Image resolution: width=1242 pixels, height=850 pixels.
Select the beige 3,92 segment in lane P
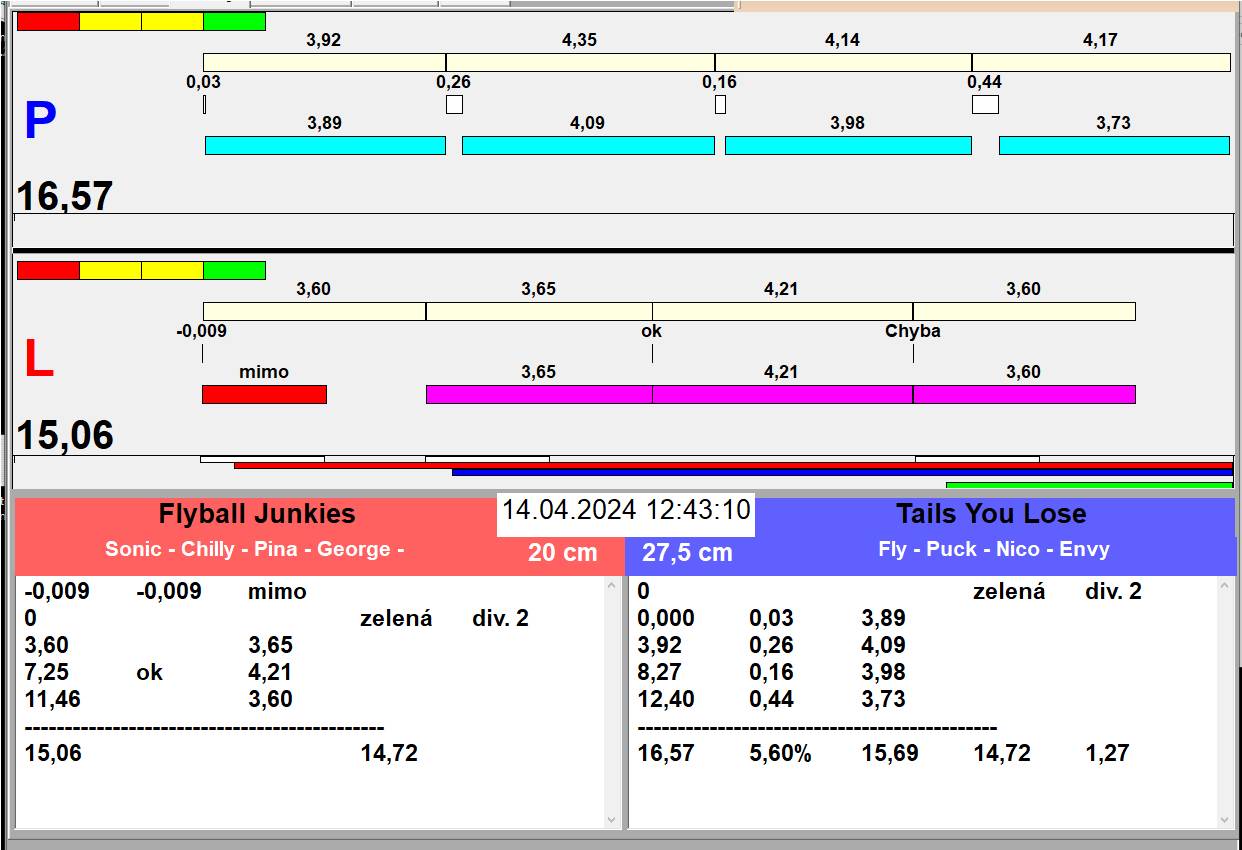coord(324,62)
